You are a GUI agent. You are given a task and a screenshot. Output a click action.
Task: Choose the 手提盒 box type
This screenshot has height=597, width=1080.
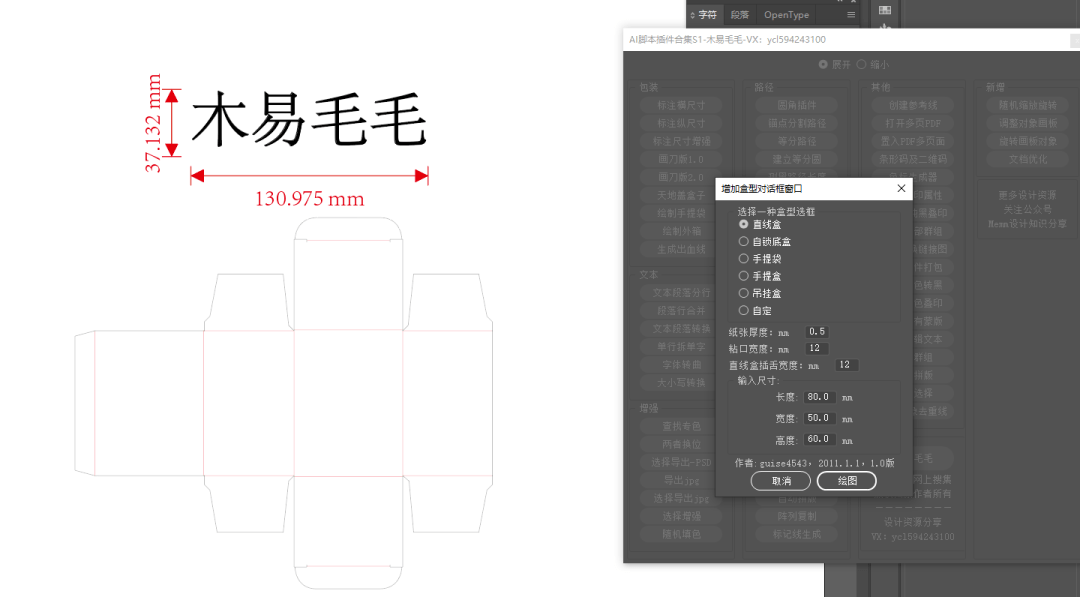coord(743,275)
